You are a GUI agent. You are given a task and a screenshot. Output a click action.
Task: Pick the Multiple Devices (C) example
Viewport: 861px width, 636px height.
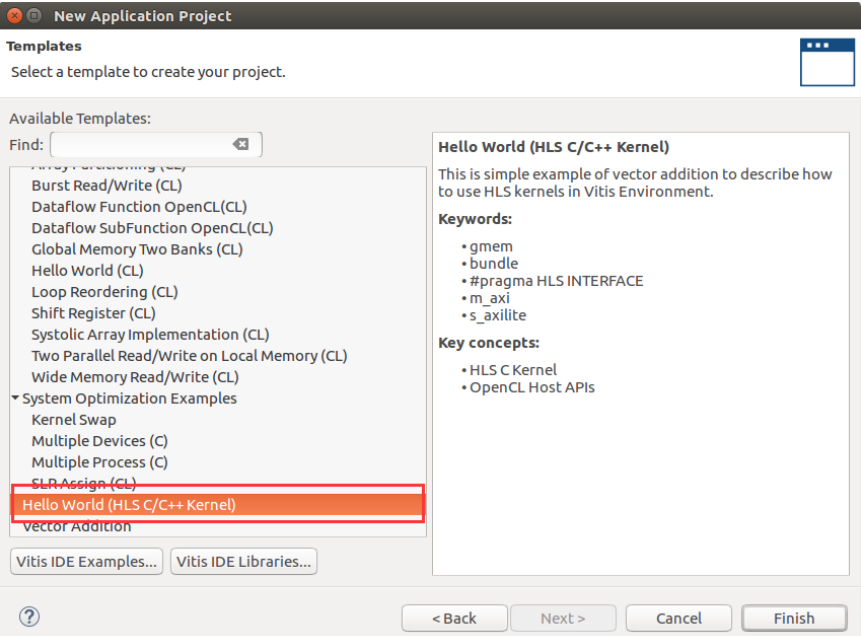point(99,441)
